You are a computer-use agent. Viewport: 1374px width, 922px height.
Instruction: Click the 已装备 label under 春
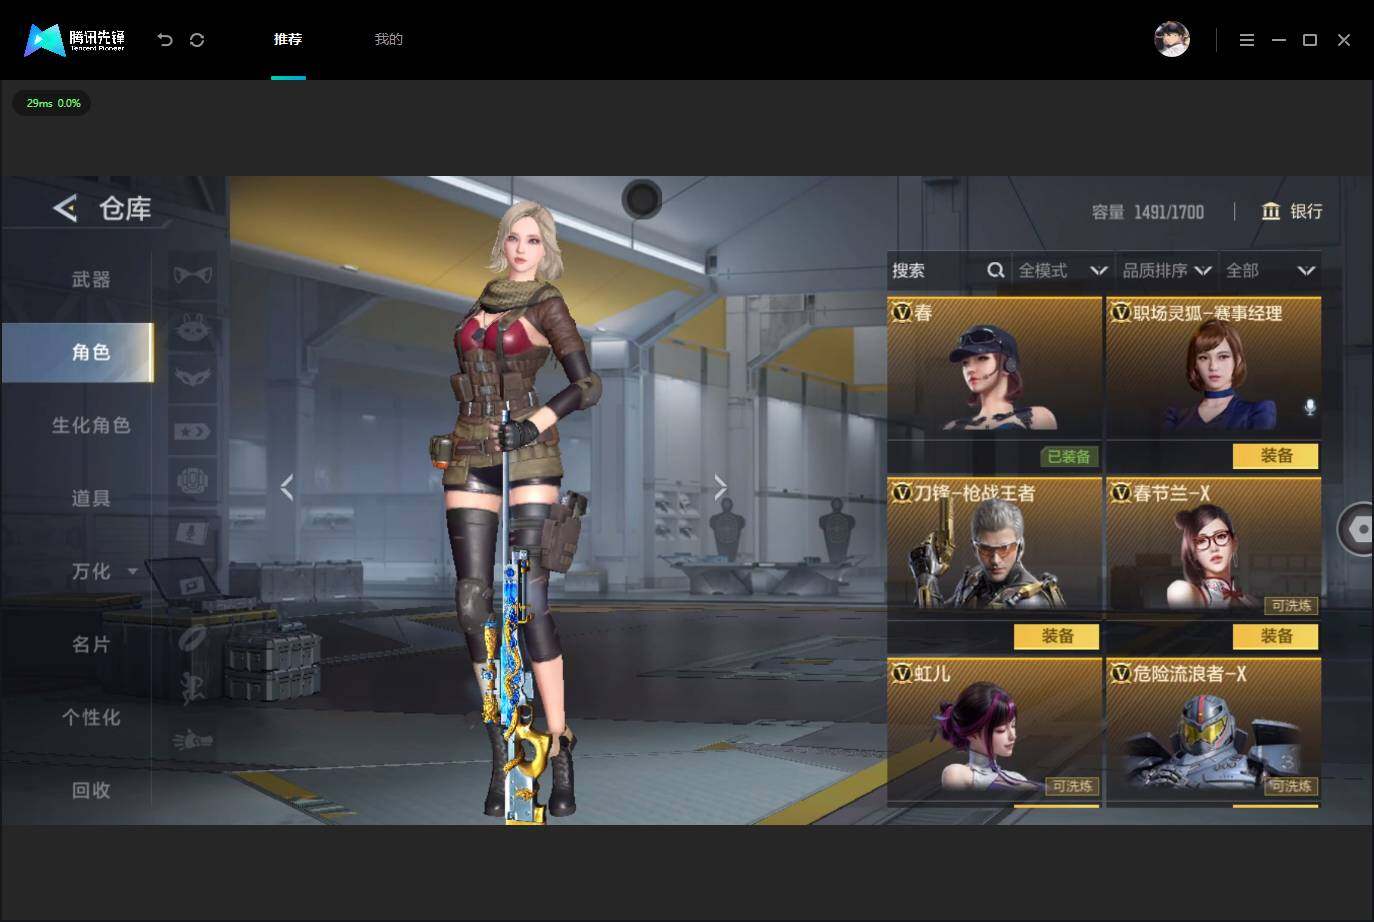[1069, 456]
